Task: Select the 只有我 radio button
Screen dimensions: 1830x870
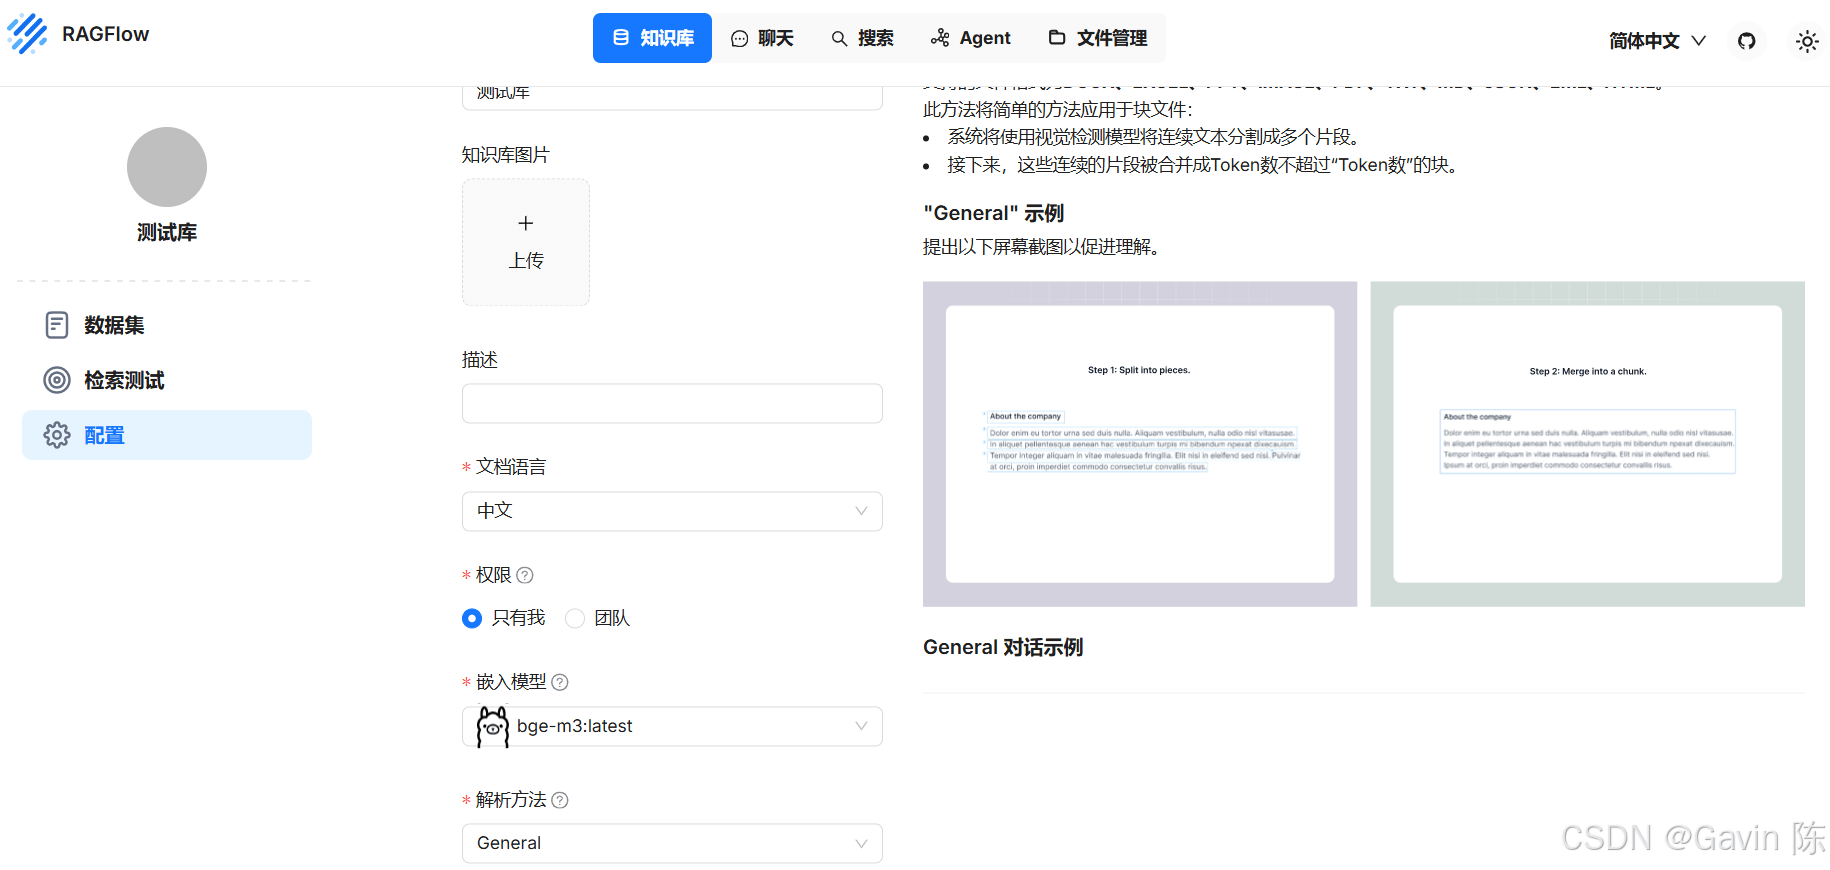Action: pos(472,619)
